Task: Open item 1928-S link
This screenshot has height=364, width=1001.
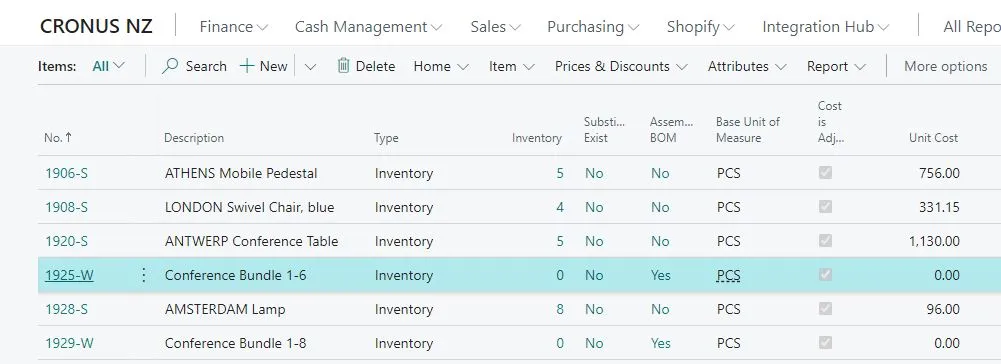Action: [x=66, y=309]
